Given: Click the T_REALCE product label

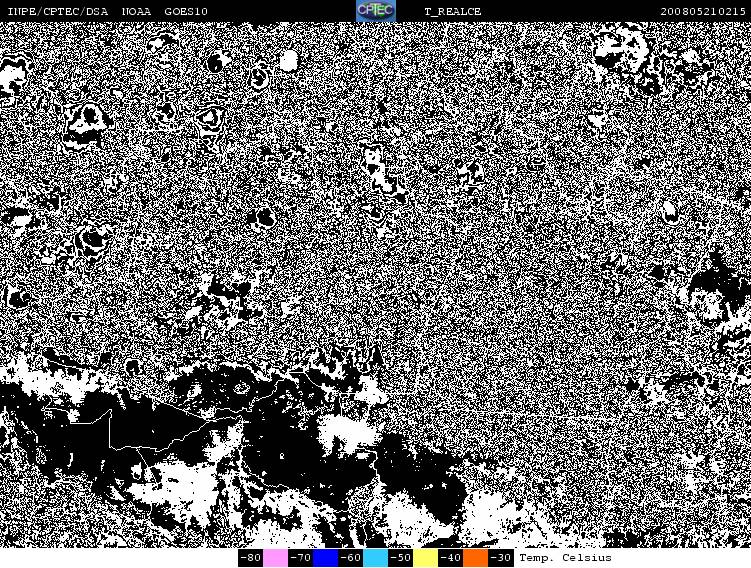Looking at the screenshot, I should point(452,11).
